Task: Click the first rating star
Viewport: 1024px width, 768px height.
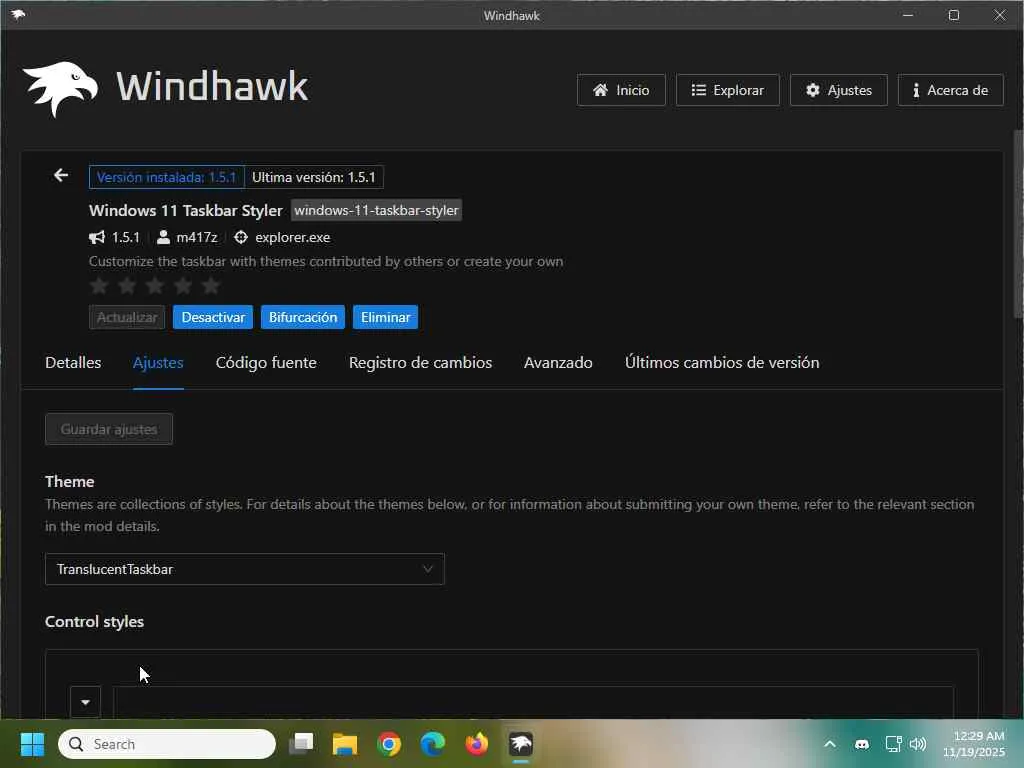Action: pyautogui.click(x=99, y=285)
